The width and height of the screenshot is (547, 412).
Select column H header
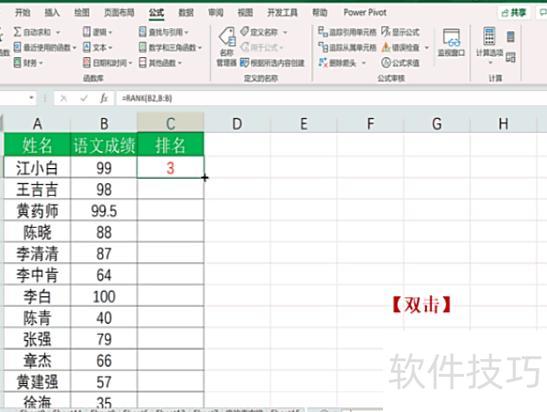[x=503, y=123]
